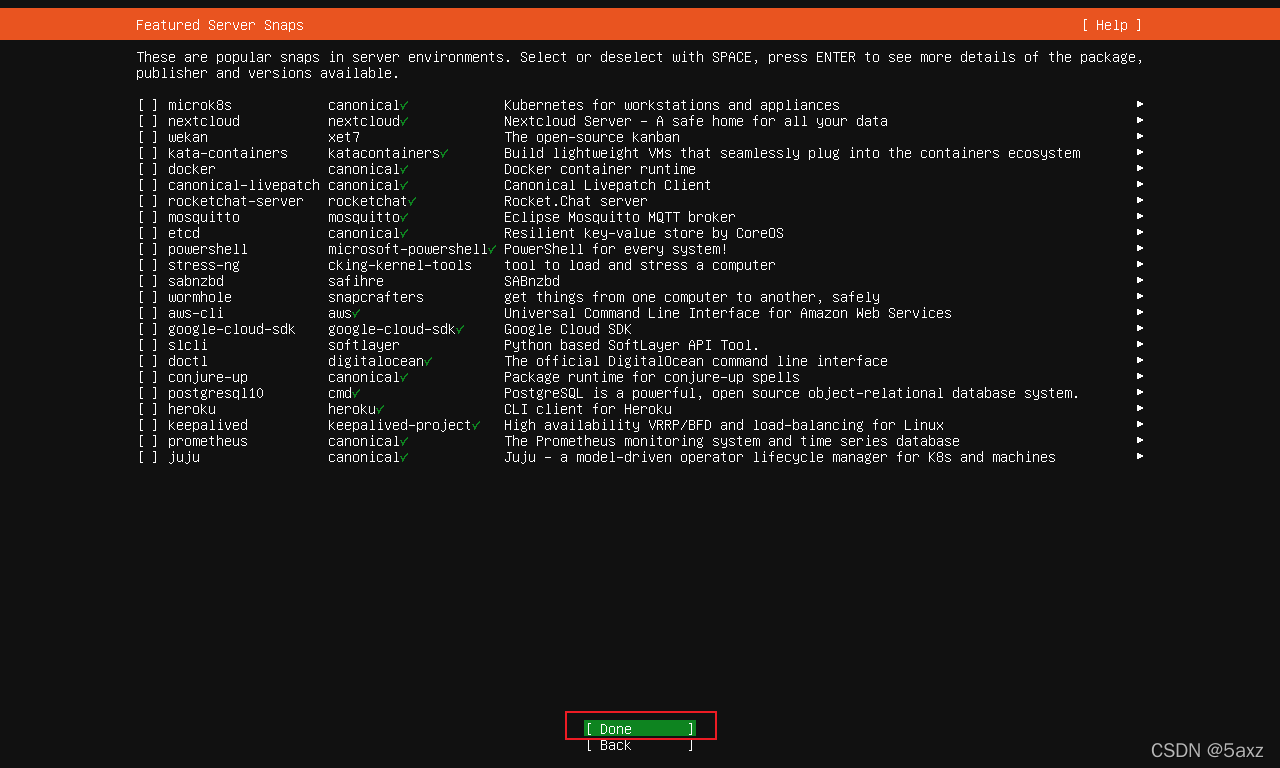The height and width of the screenshot is (768, 1280).
Task: Tick the heroku snap checkbox
Action: click(148, 409)
